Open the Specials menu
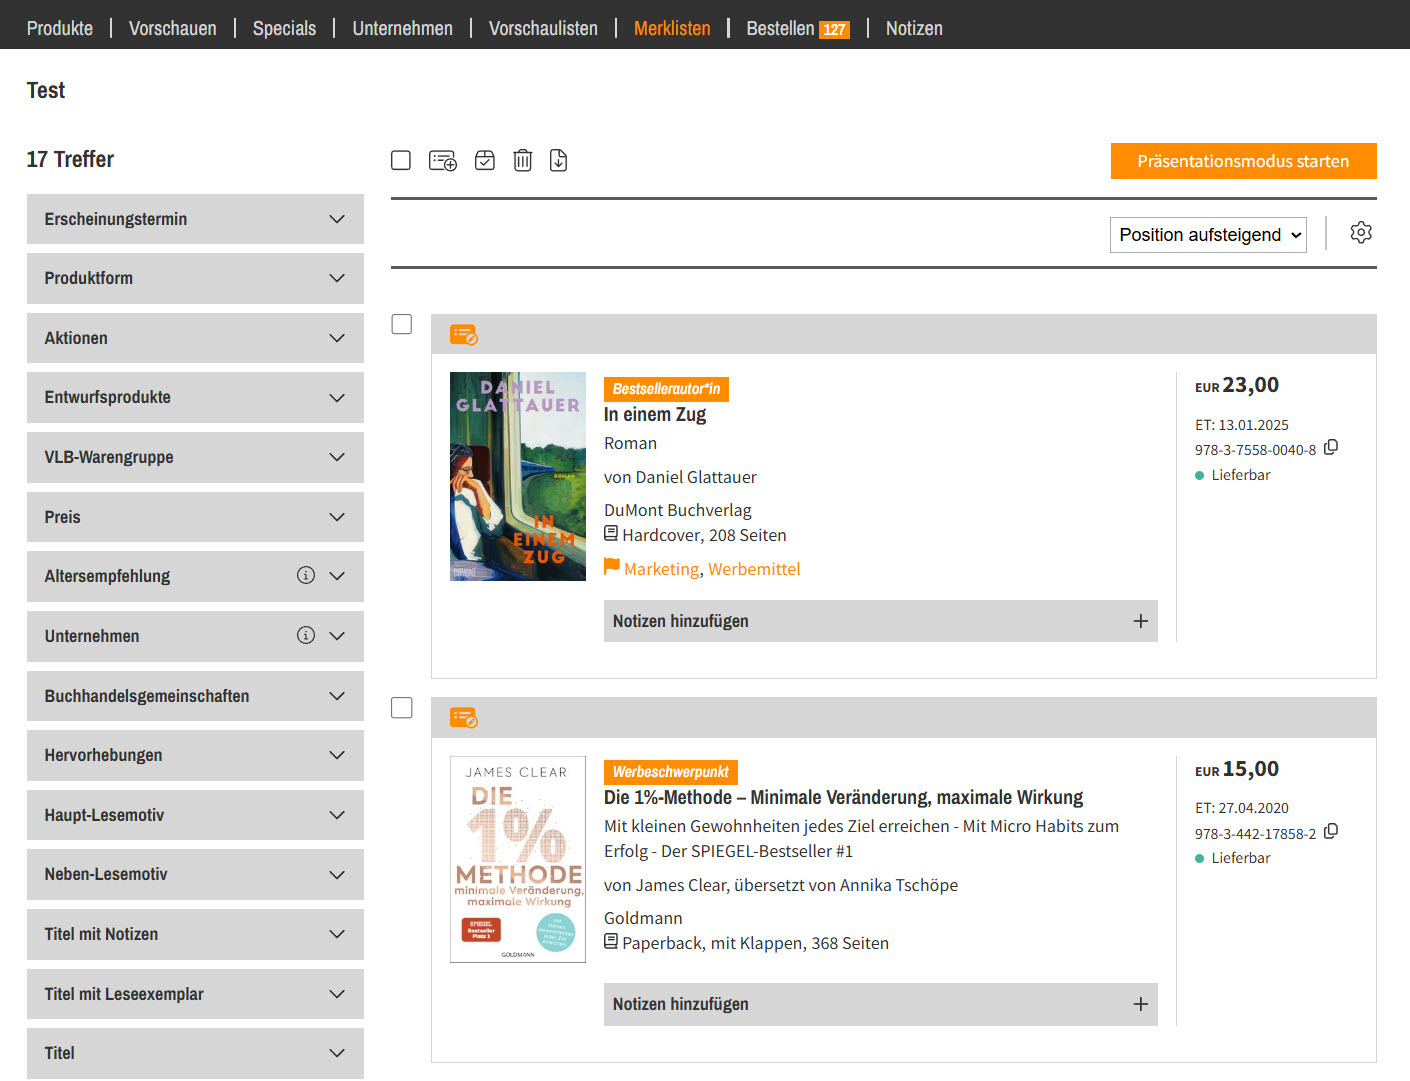This screenshot has width=1410, height=1081. tap(284, 28)
